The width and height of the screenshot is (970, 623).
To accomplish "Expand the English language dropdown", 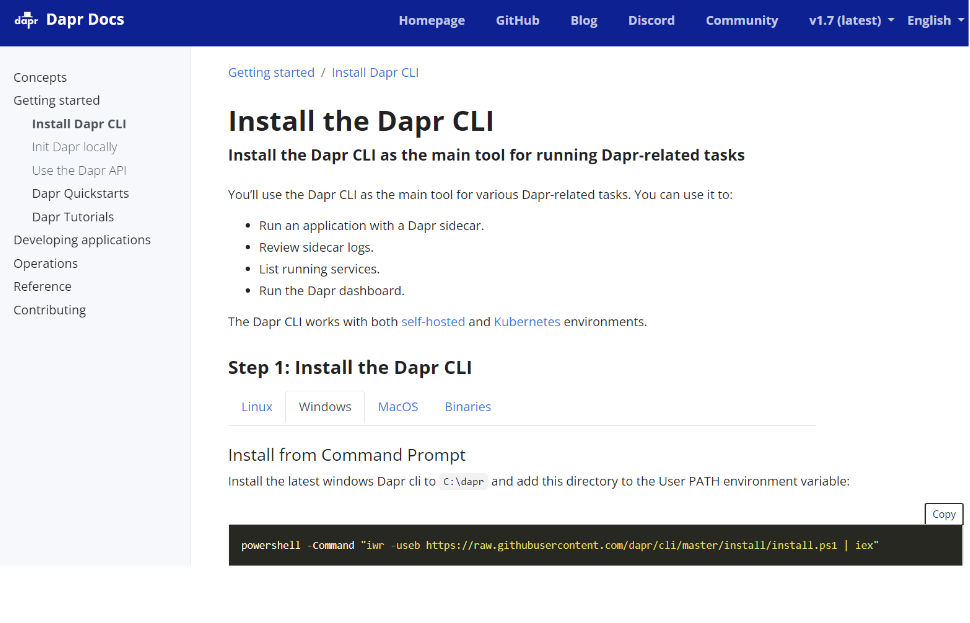I will pos(935,20).
